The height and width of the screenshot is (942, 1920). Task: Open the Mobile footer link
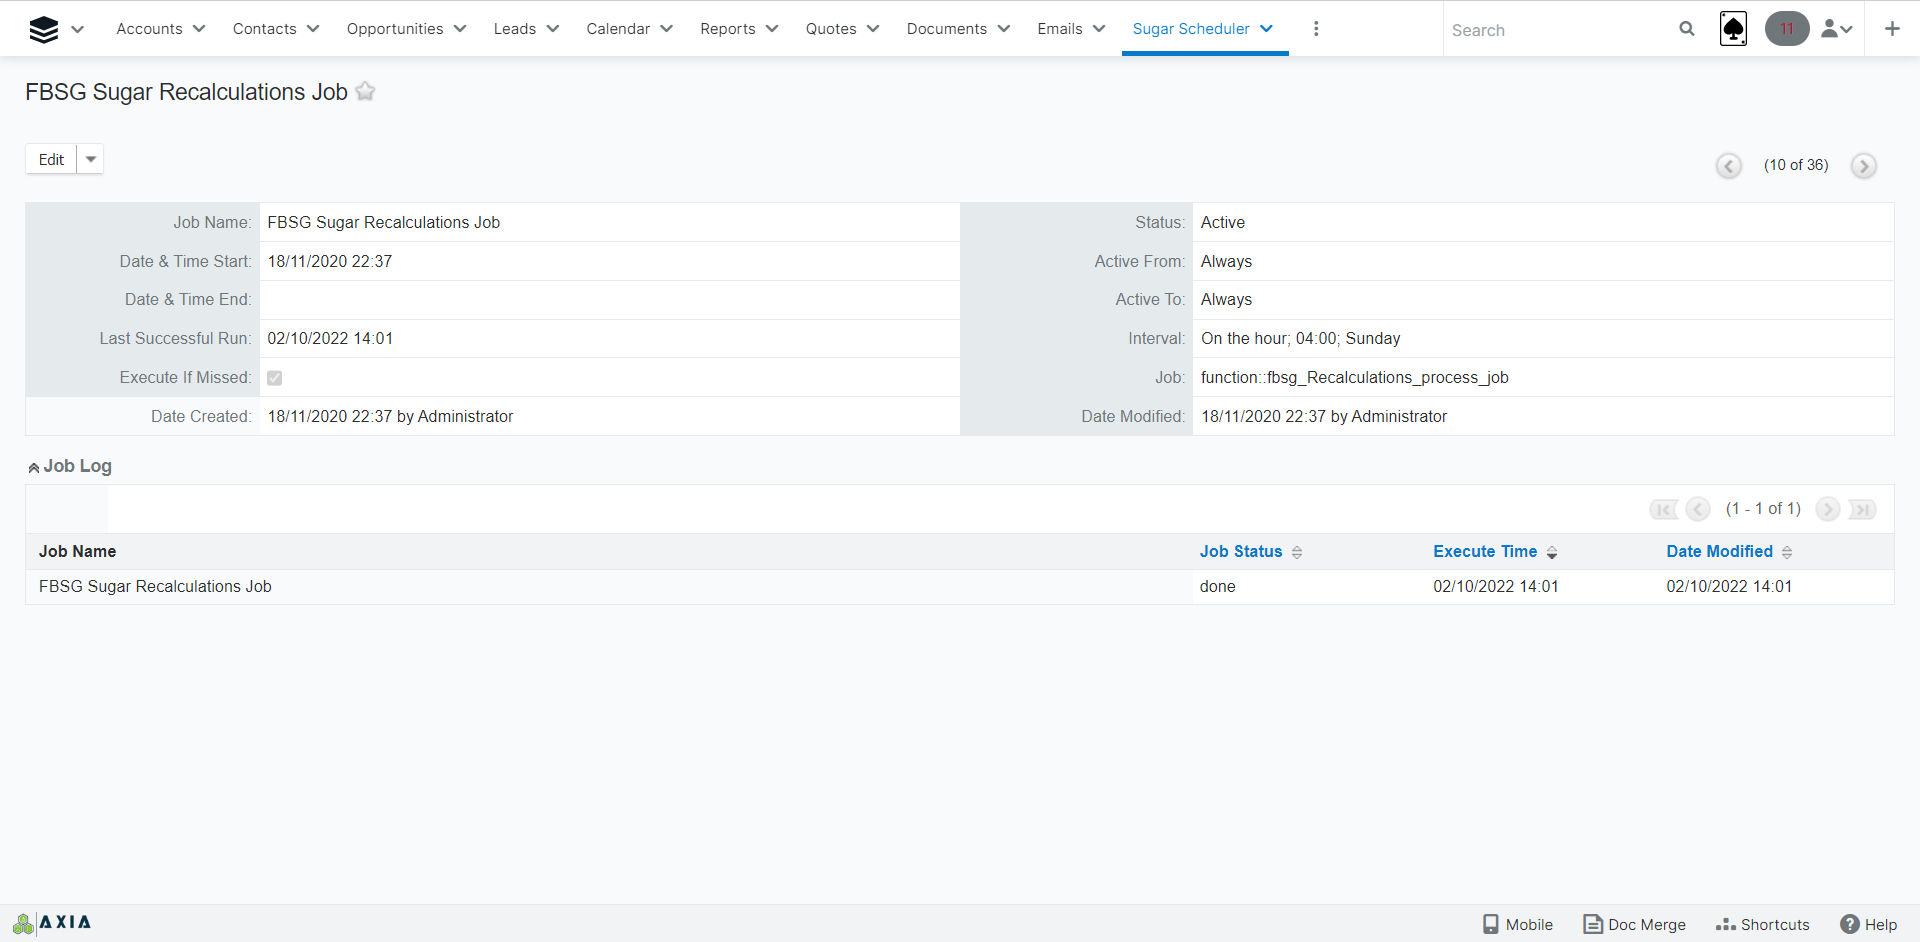tap(1518, 924)
